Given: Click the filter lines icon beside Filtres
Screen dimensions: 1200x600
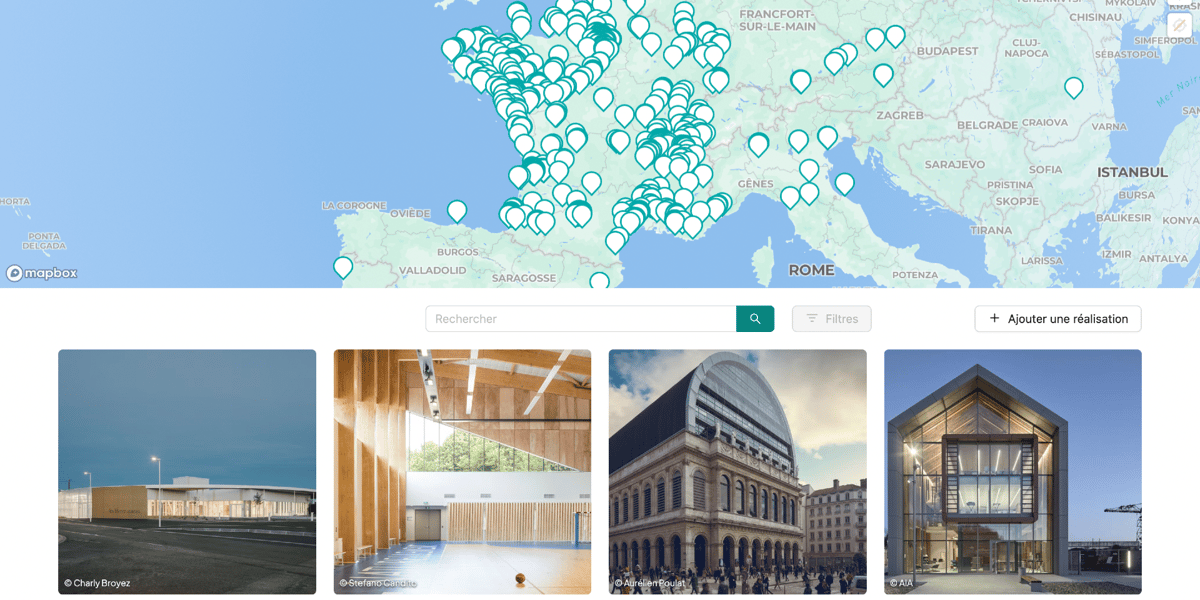Looking at the screenshot, I should point(812,319).
